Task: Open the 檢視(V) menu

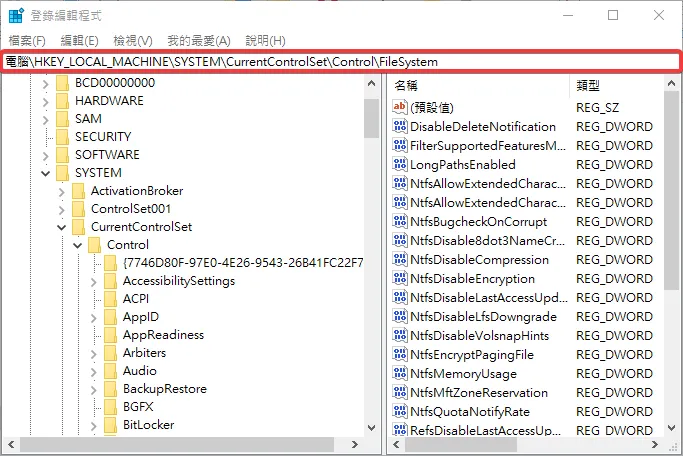Action: (x=133, y=41)
